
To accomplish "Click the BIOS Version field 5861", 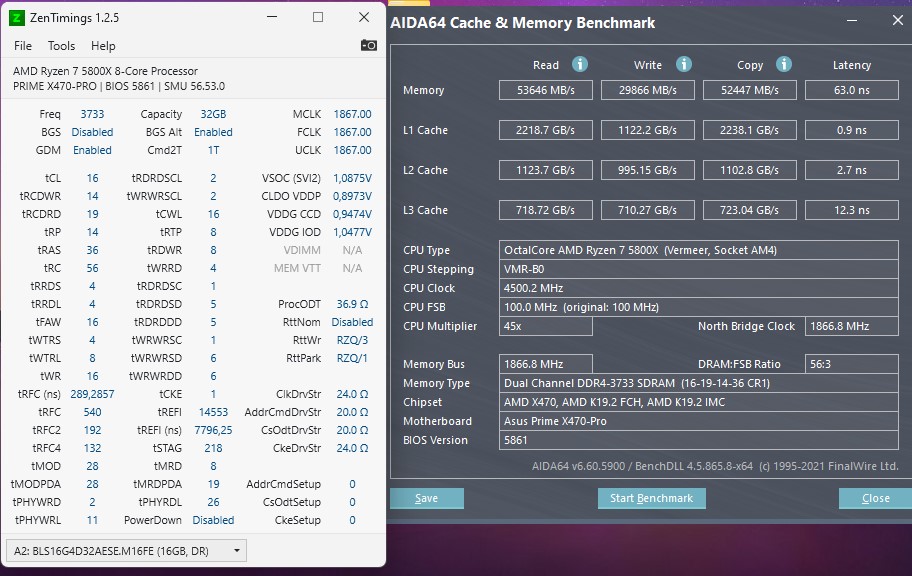I will pos(699,440).
